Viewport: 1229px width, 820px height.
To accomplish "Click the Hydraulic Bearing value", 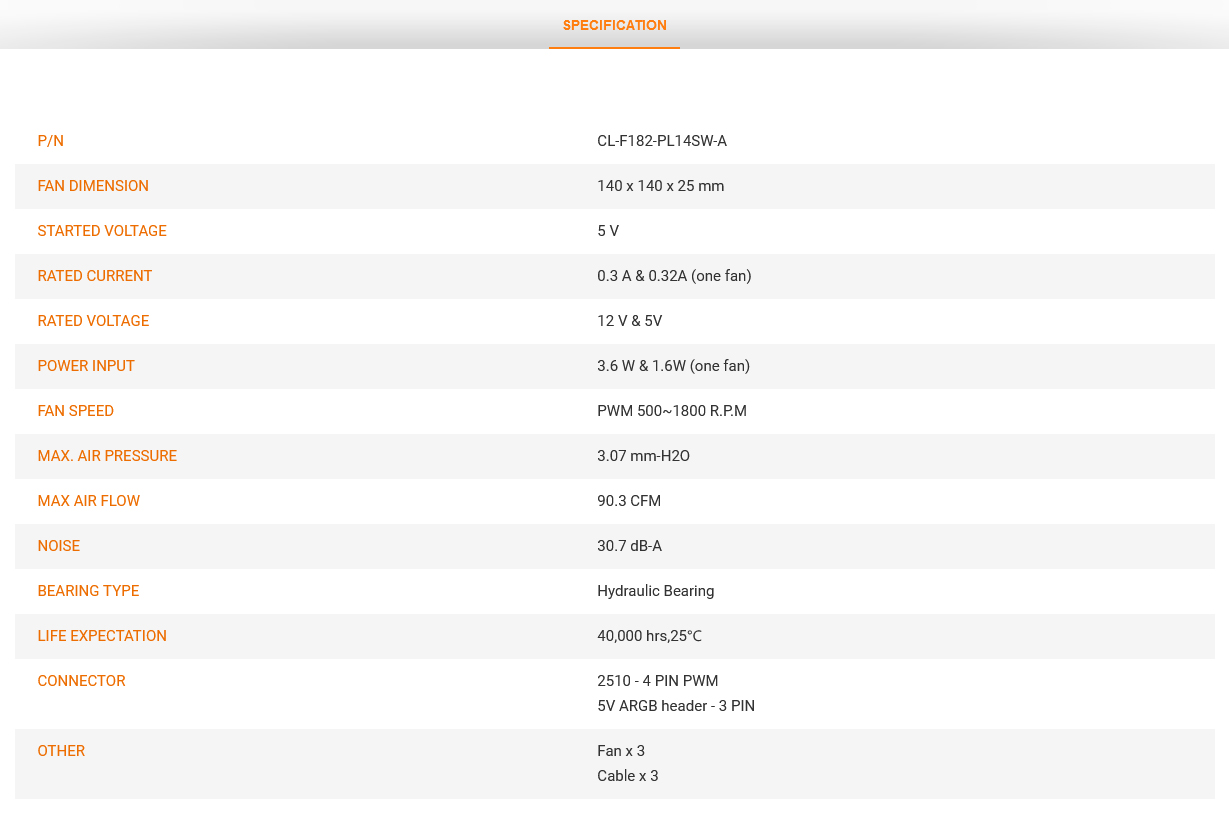I will pyautogui.click(x=656, y=591).
